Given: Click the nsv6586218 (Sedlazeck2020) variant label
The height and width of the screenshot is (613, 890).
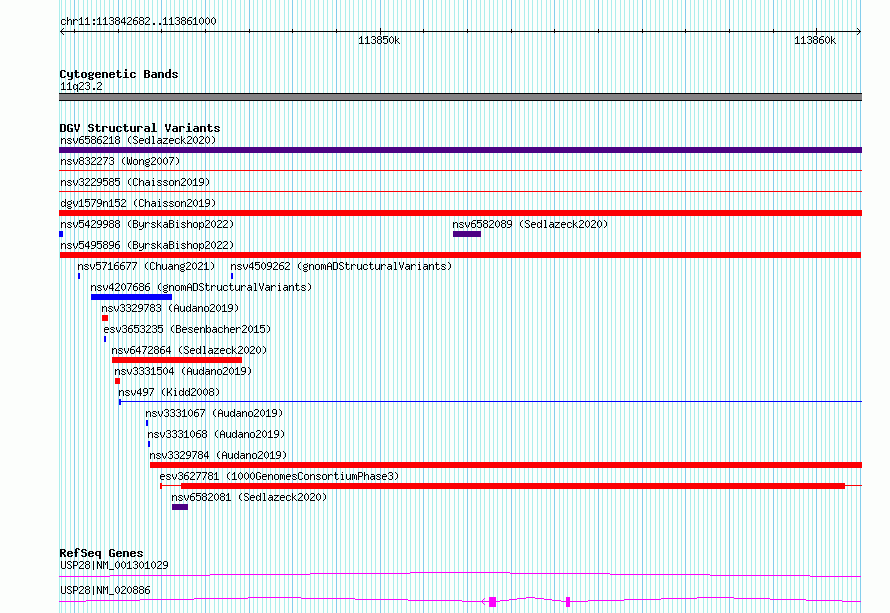Looking at the screenshot, I should [x=138, y=140].
